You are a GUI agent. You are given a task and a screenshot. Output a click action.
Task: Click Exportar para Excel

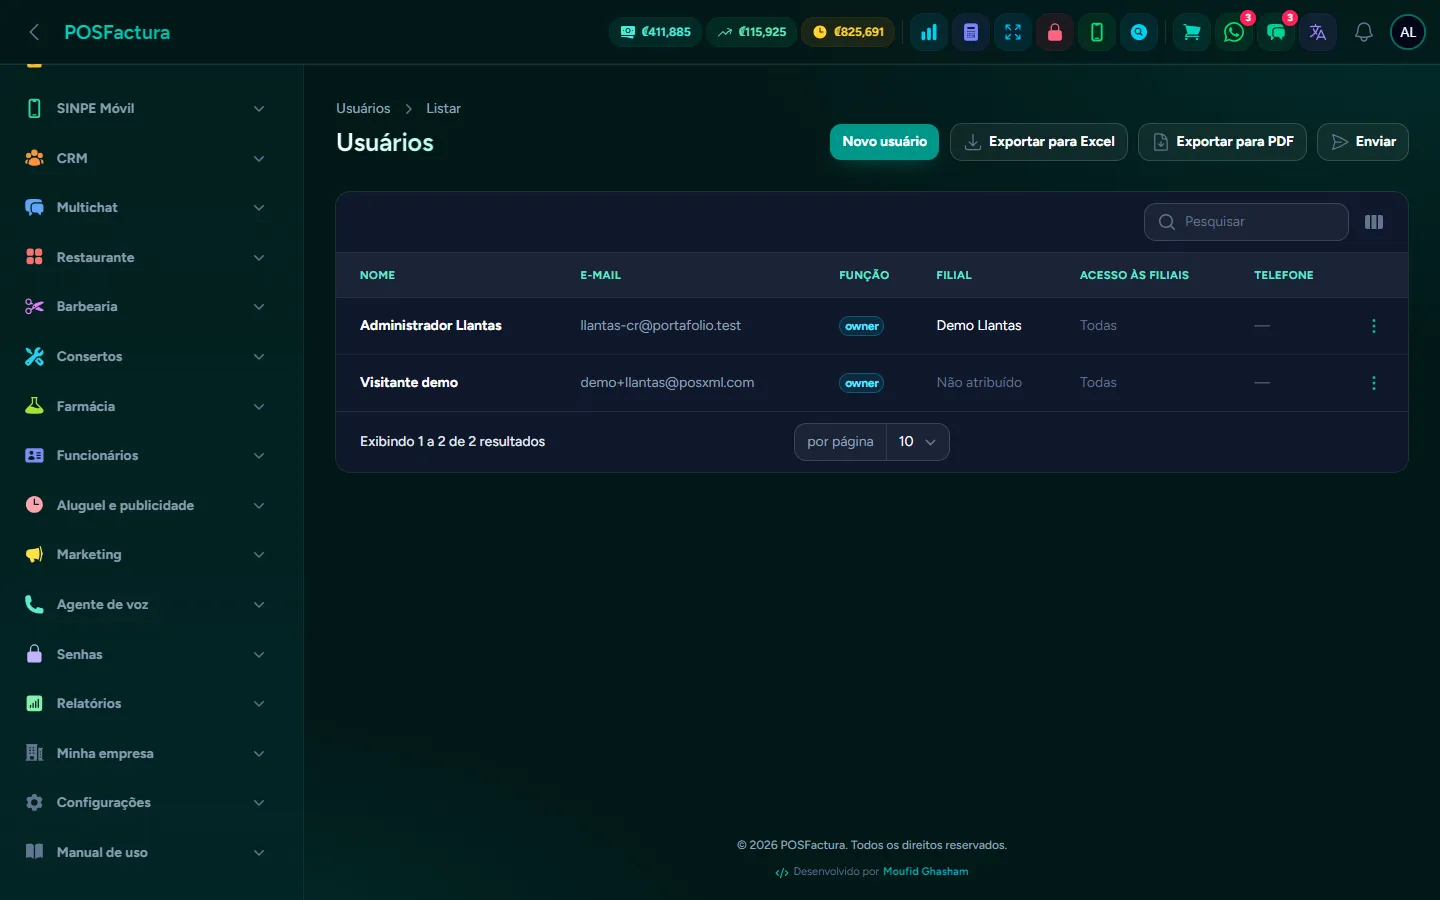(1039, 142)
